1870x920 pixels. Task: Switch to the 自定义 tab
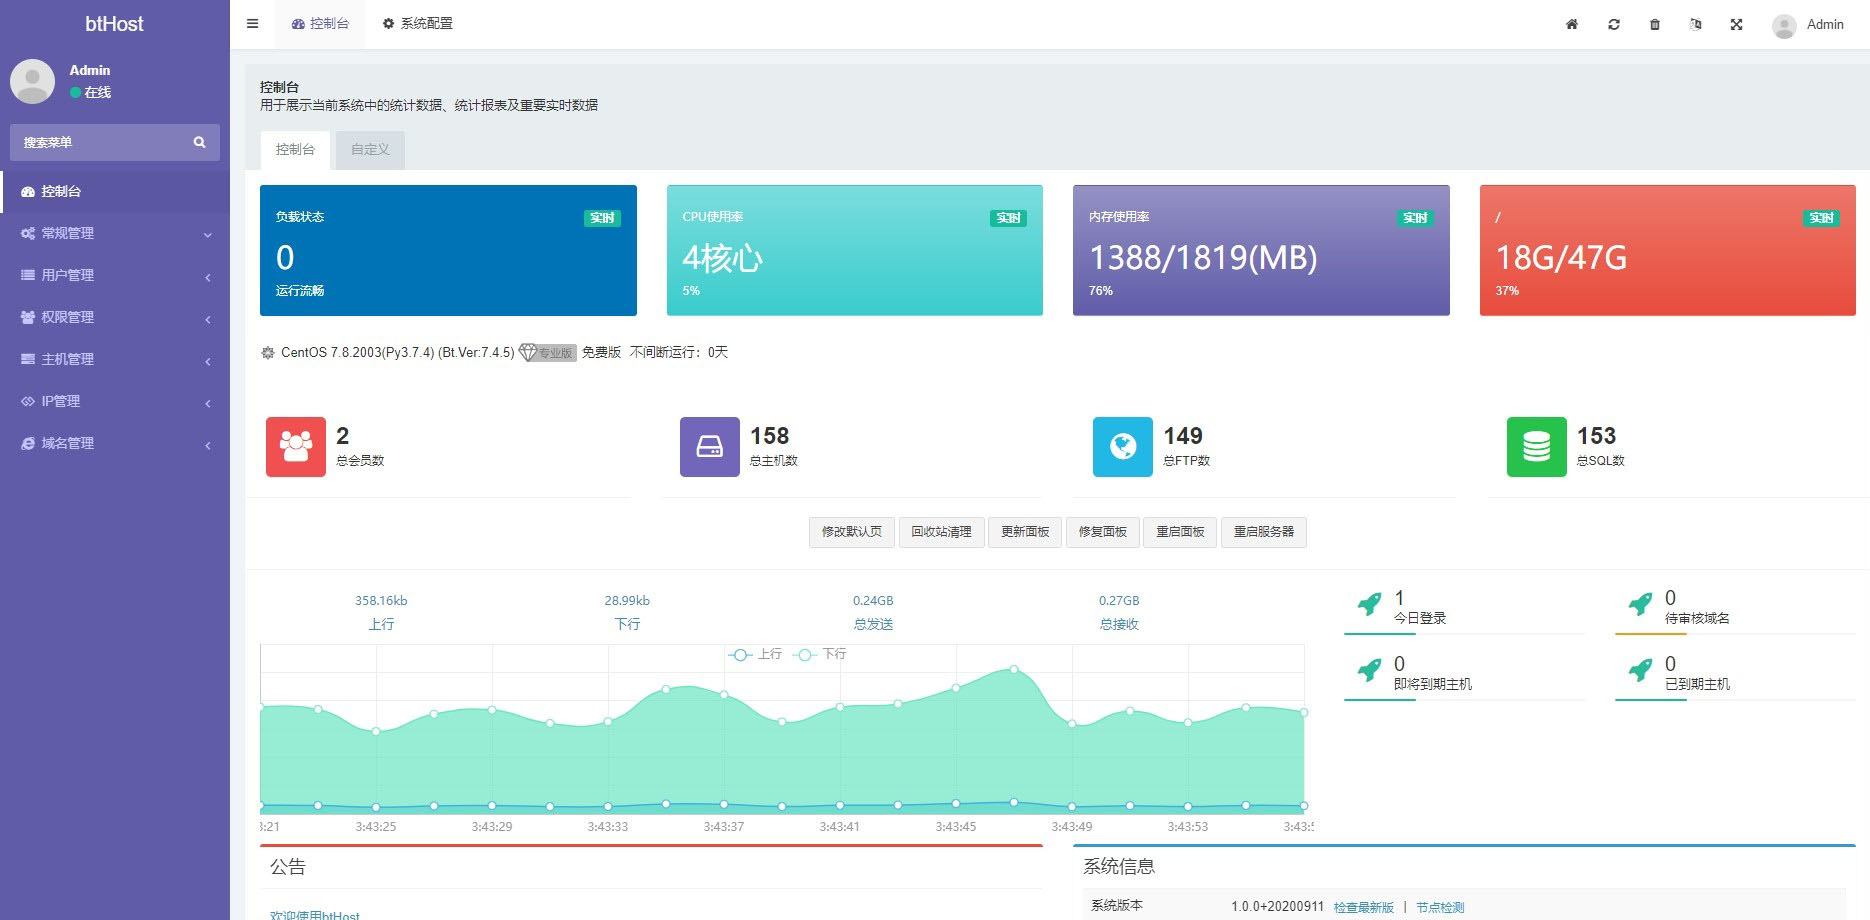370,149
